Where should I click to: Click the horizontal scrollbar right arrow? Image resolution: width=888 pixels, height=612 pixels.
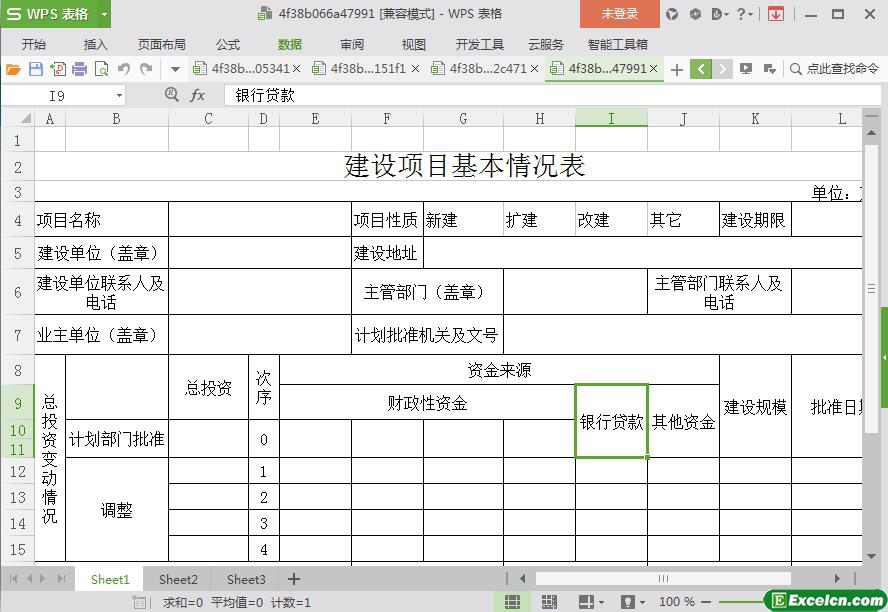tap(837, 578)
